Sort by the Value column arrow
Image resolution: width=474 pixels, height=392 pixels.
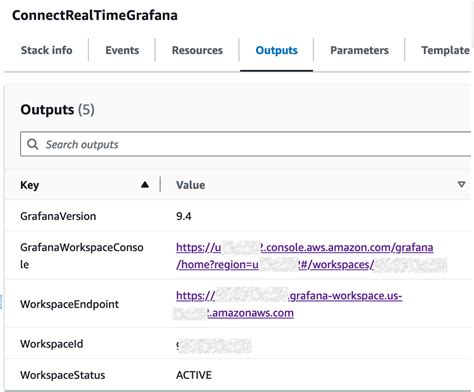click(x=461, y=184)
